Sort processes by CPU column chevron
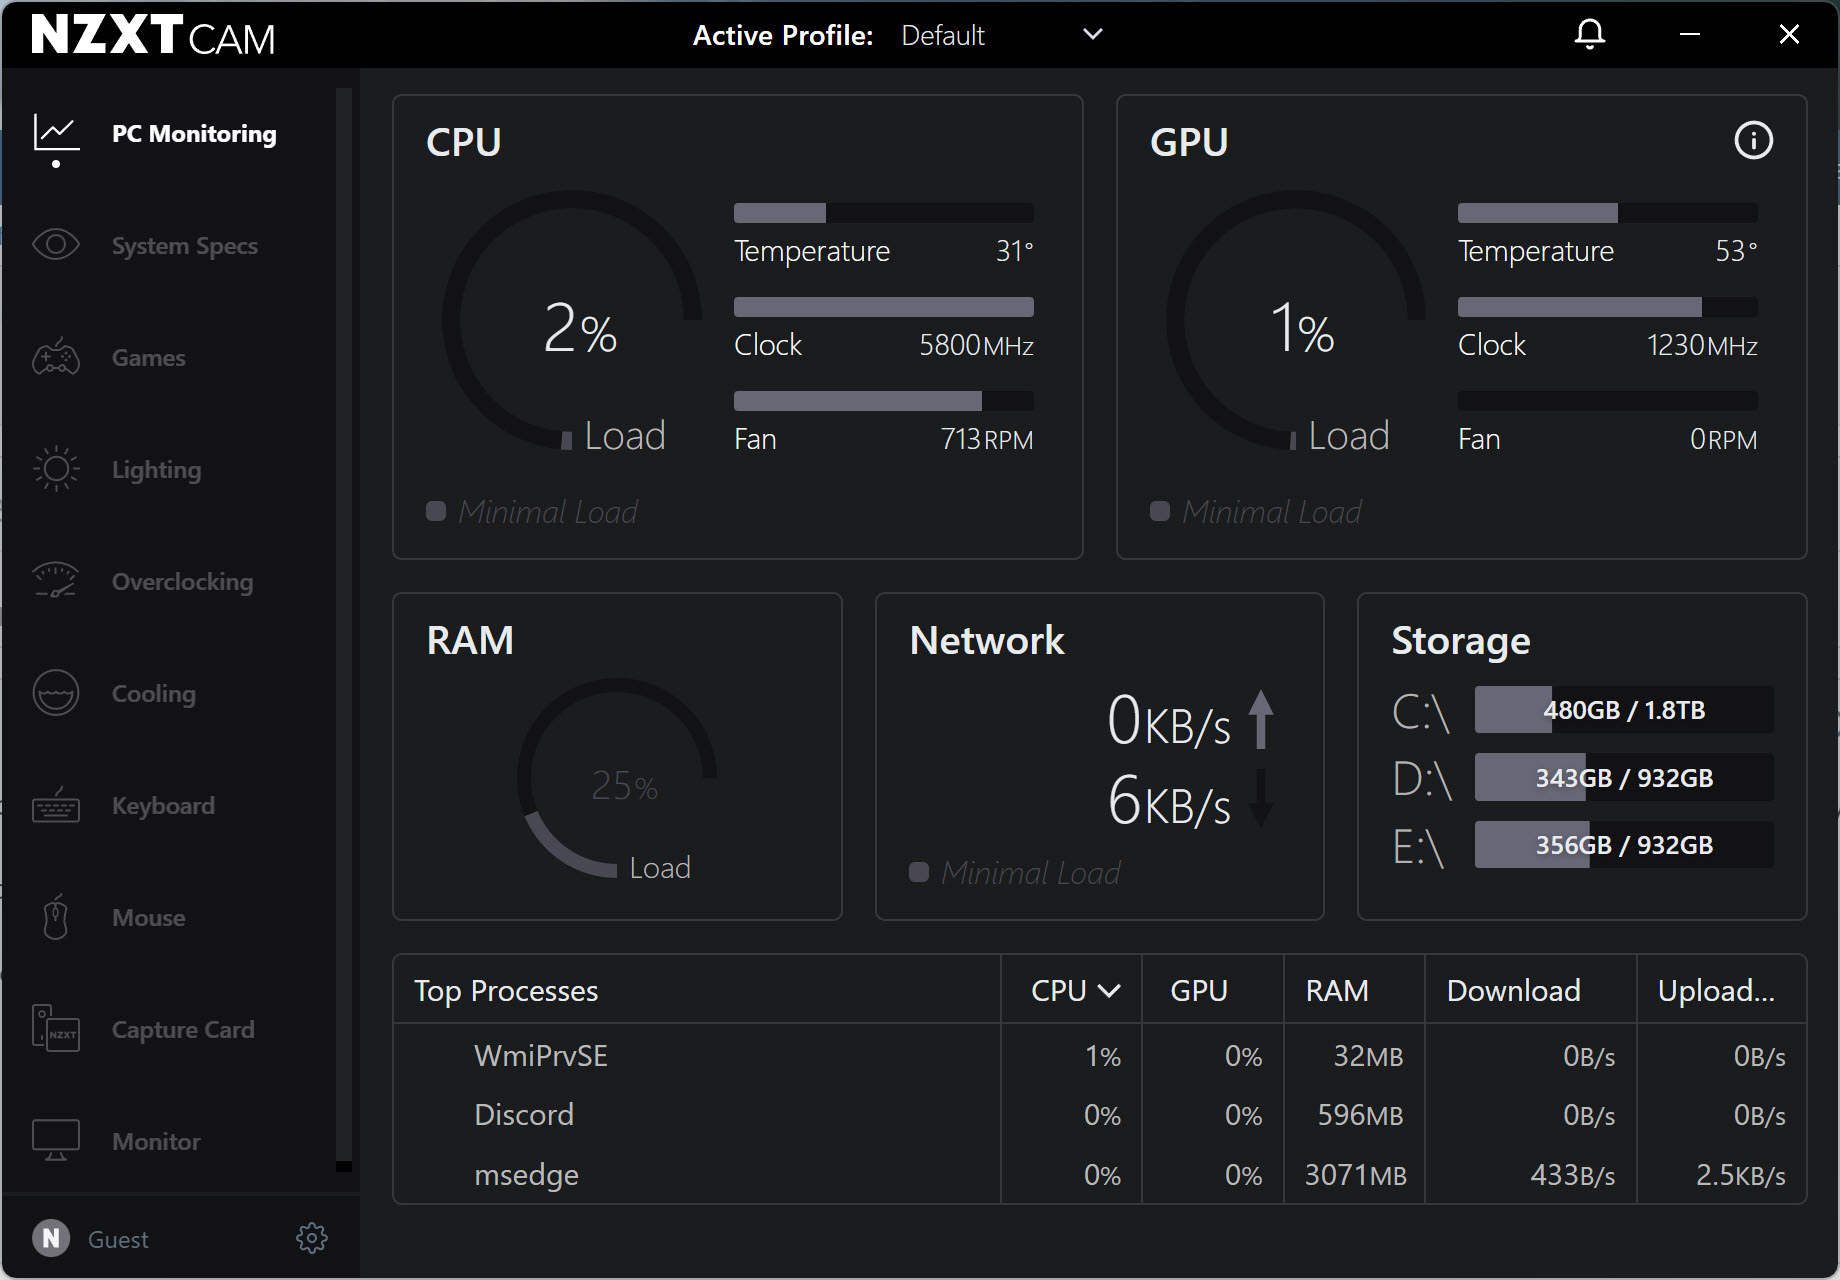The height and width of the screenshot is (1280, 1840). [x=1109, y=991]
